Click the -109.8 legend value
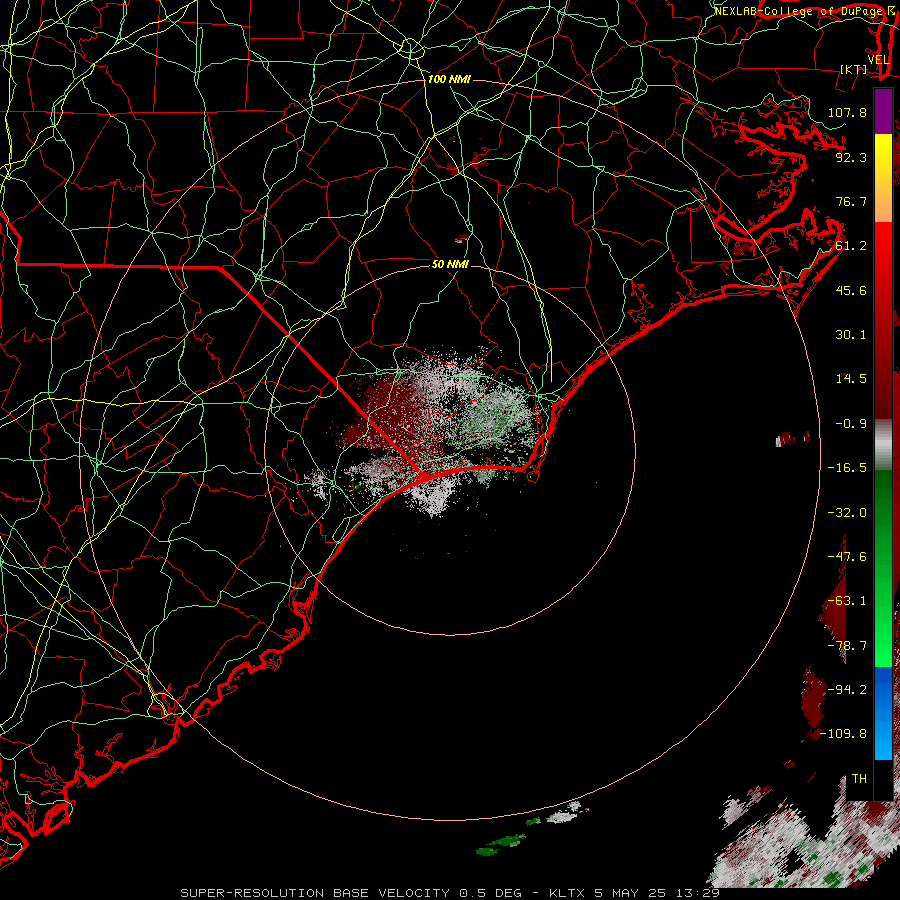Image resolution: width=900 pixels, height=900 pixels. (843, 734)
